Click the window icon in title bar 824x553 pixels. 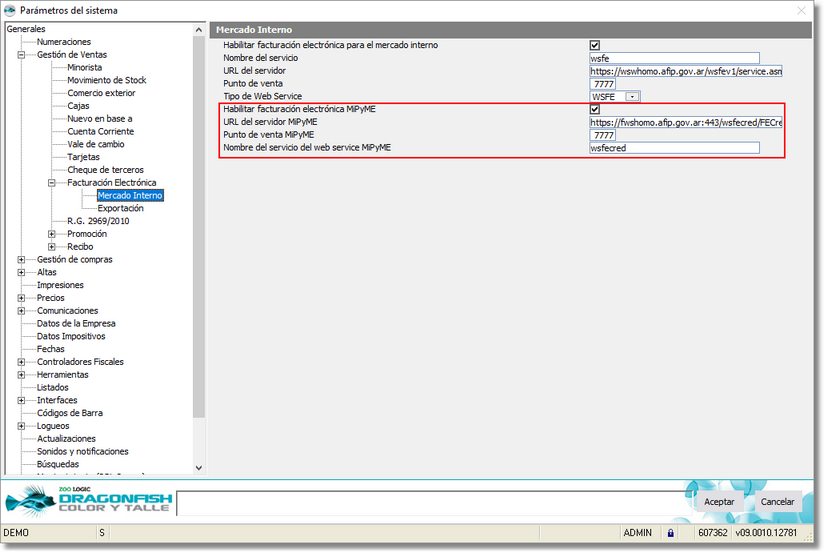coord(11,10)
